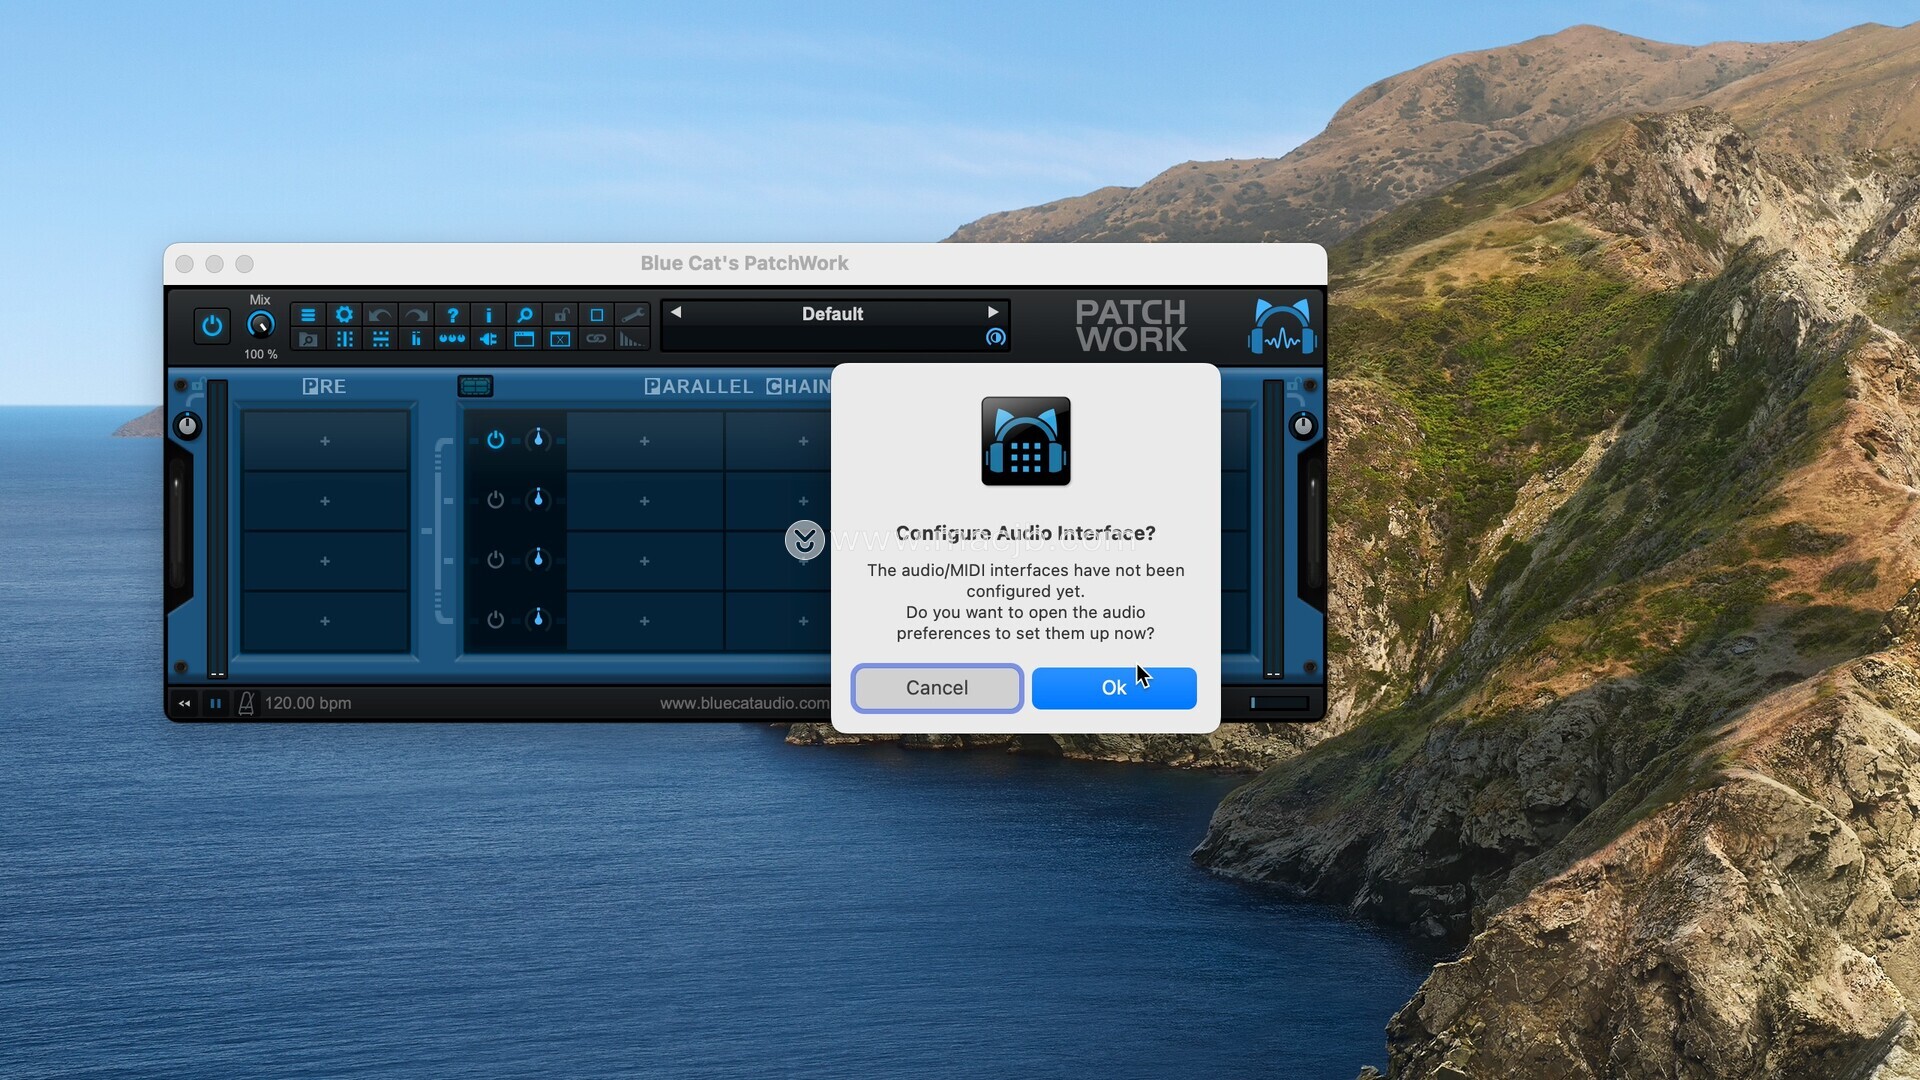Click the PatchWork app icon in dialog
The width and height of the screenshot is (1920, 1080).
1026,441
